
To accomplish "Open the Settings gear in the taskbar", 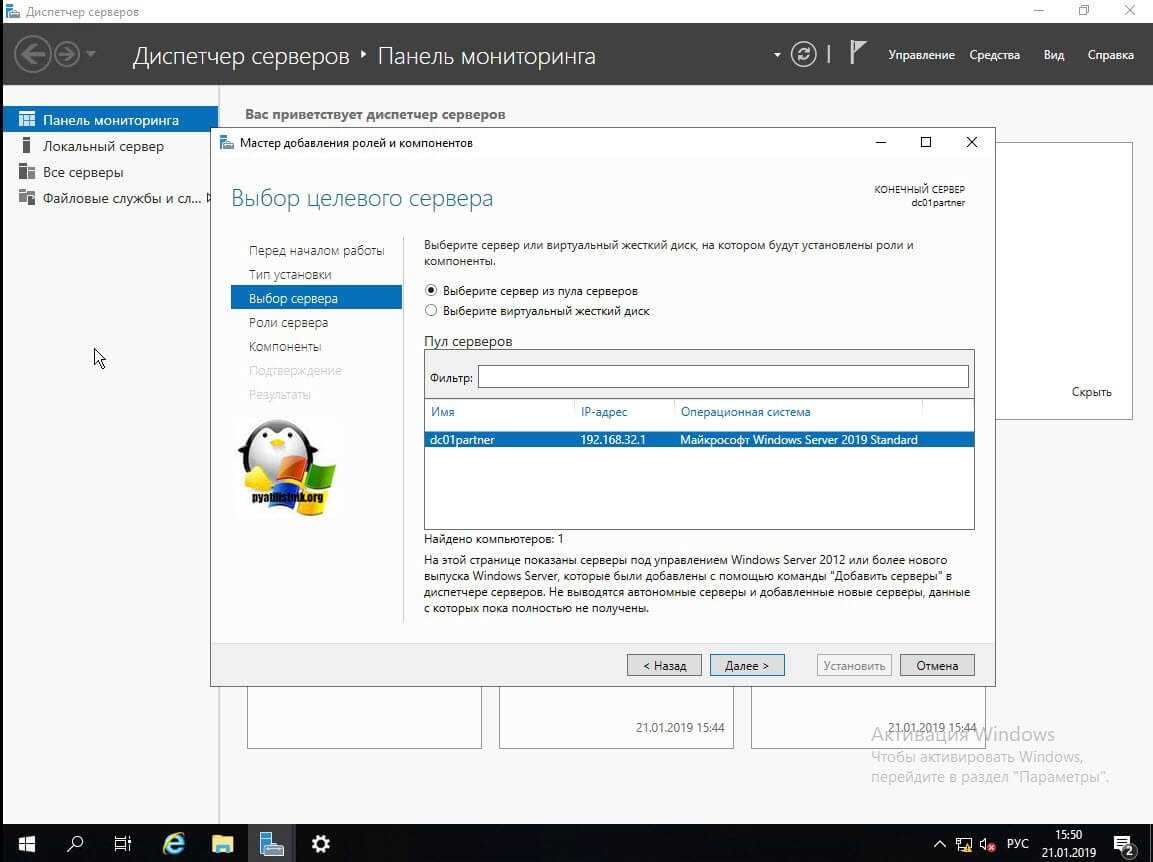I will coord(320,843).
